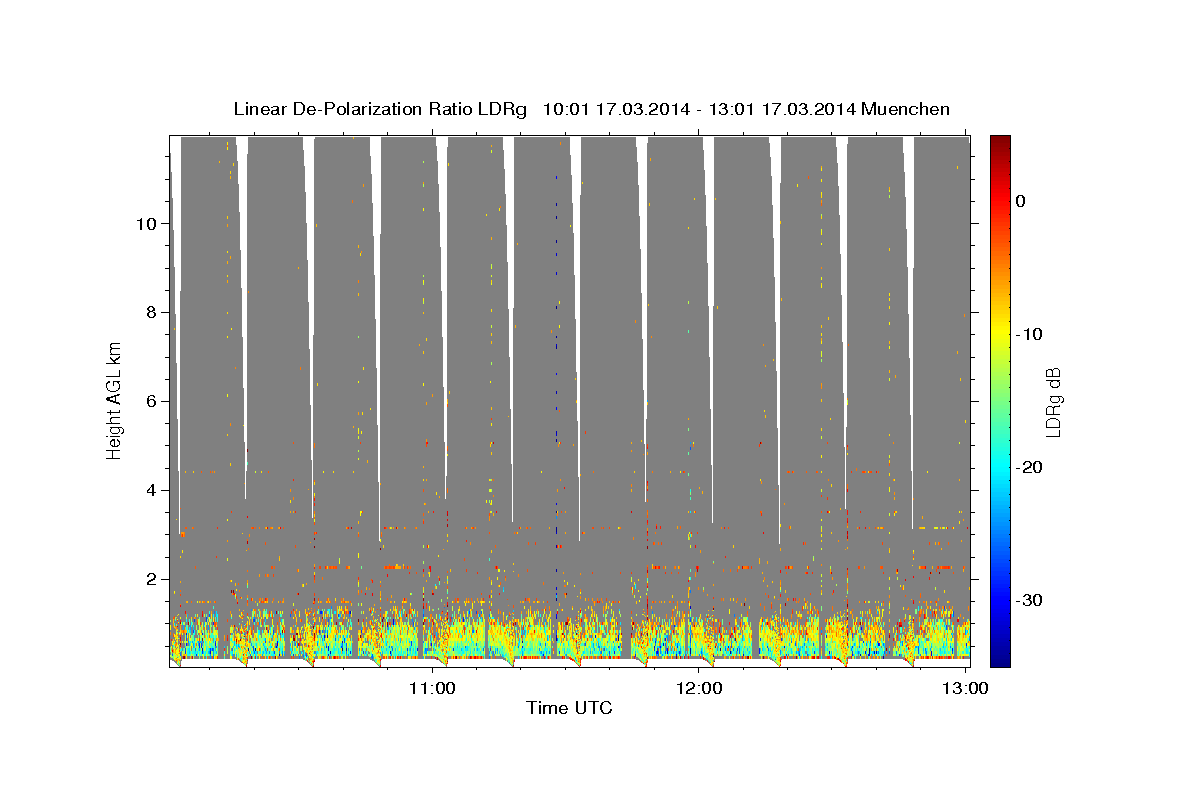The height and width of the screenshot is (800, 1200).
Task: Click the "Height AGL km" y-axis label
Action: pos(114,399)
